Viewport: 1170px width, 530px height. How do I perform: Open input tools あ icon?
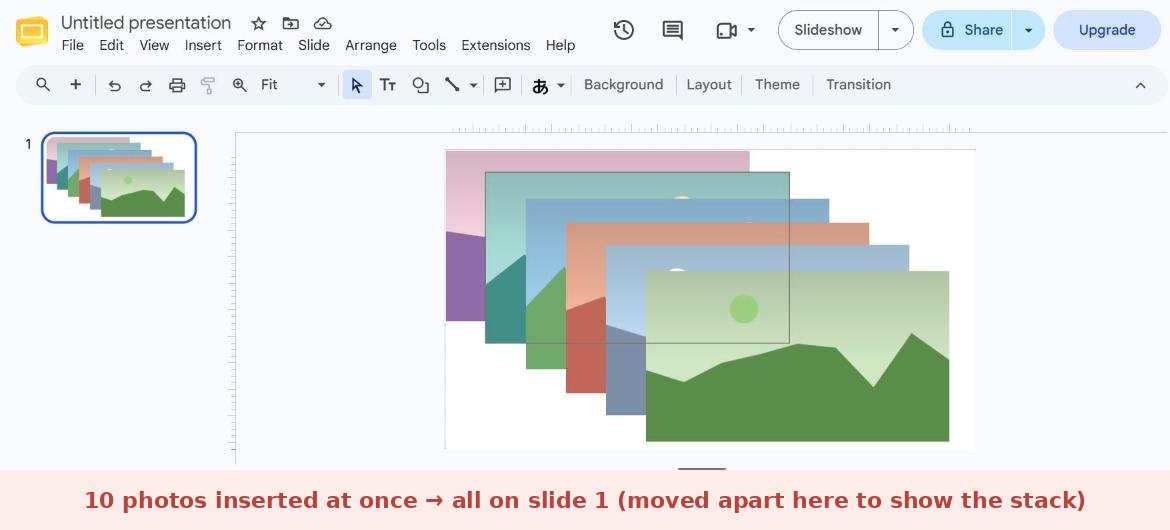point(540,86)
